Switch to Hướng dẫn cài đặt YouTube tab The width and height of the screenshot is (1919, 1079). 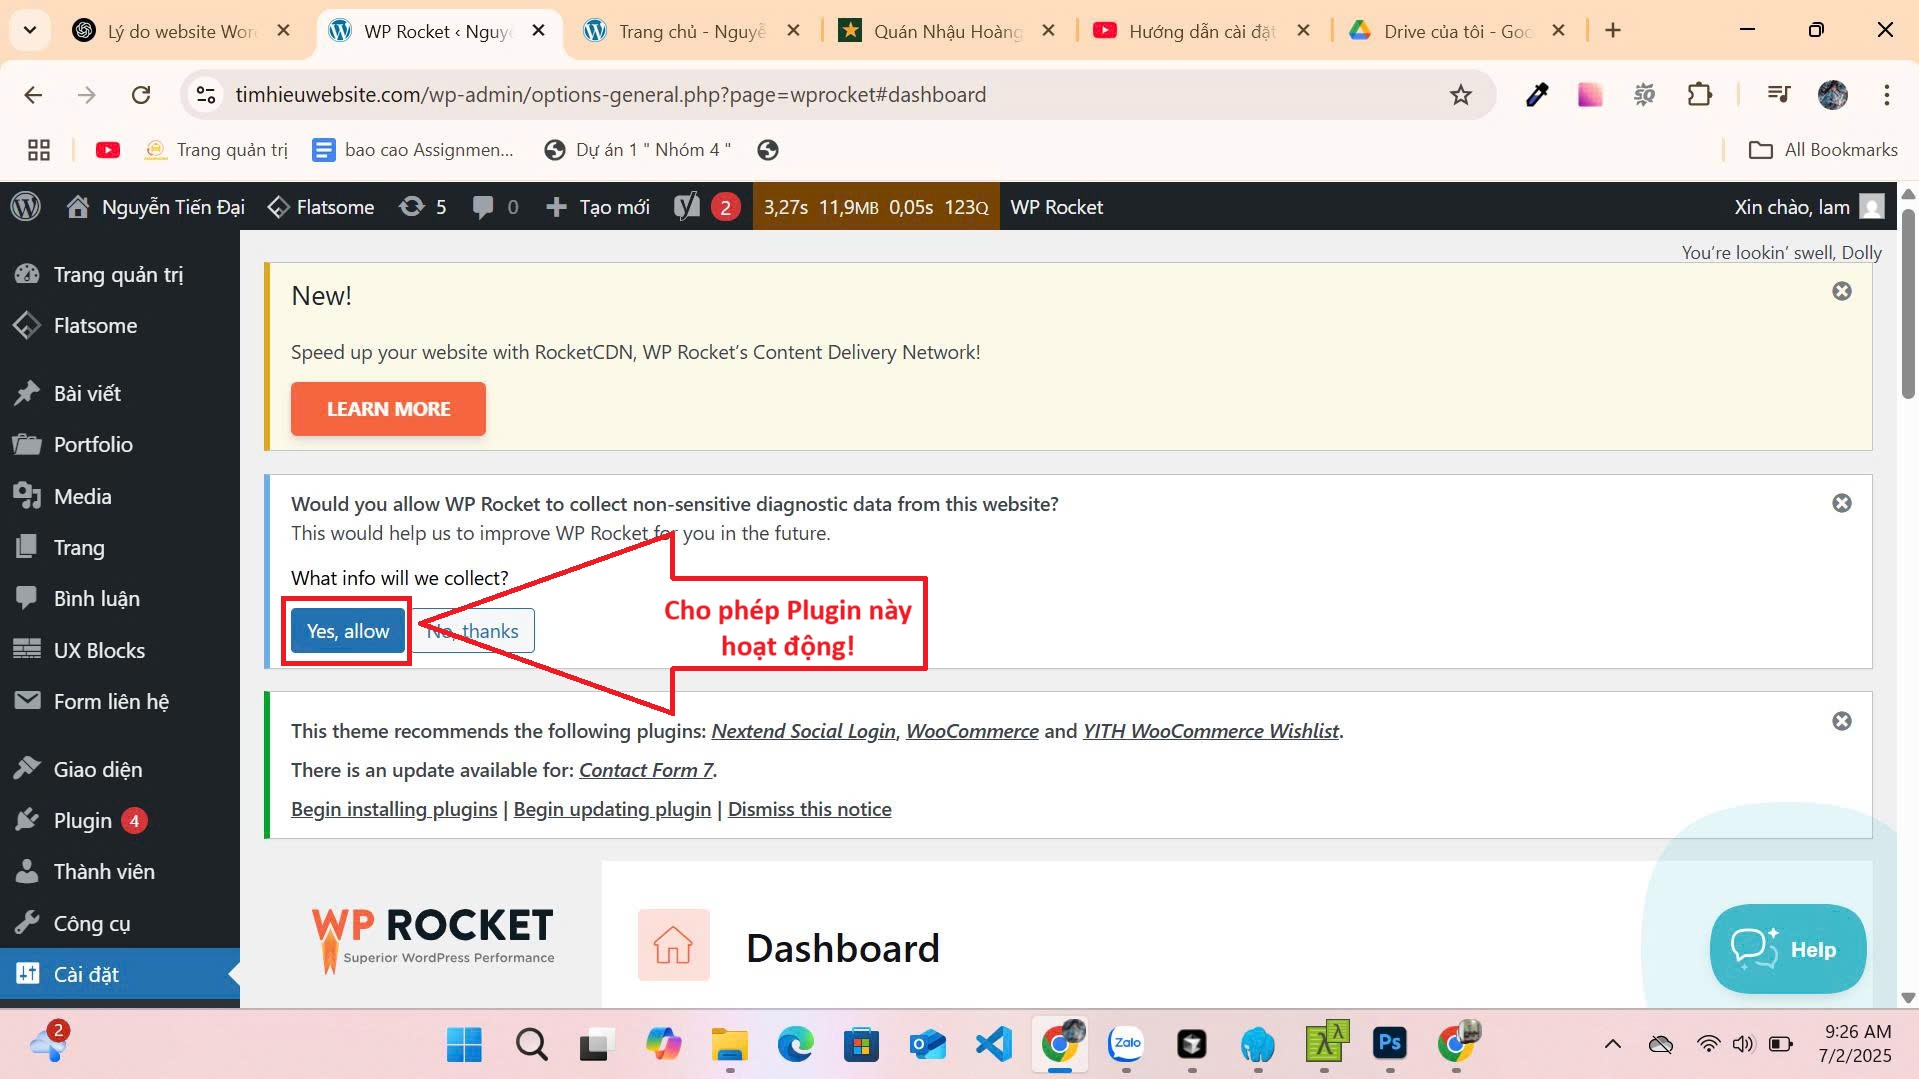(x=1203, y=31)
